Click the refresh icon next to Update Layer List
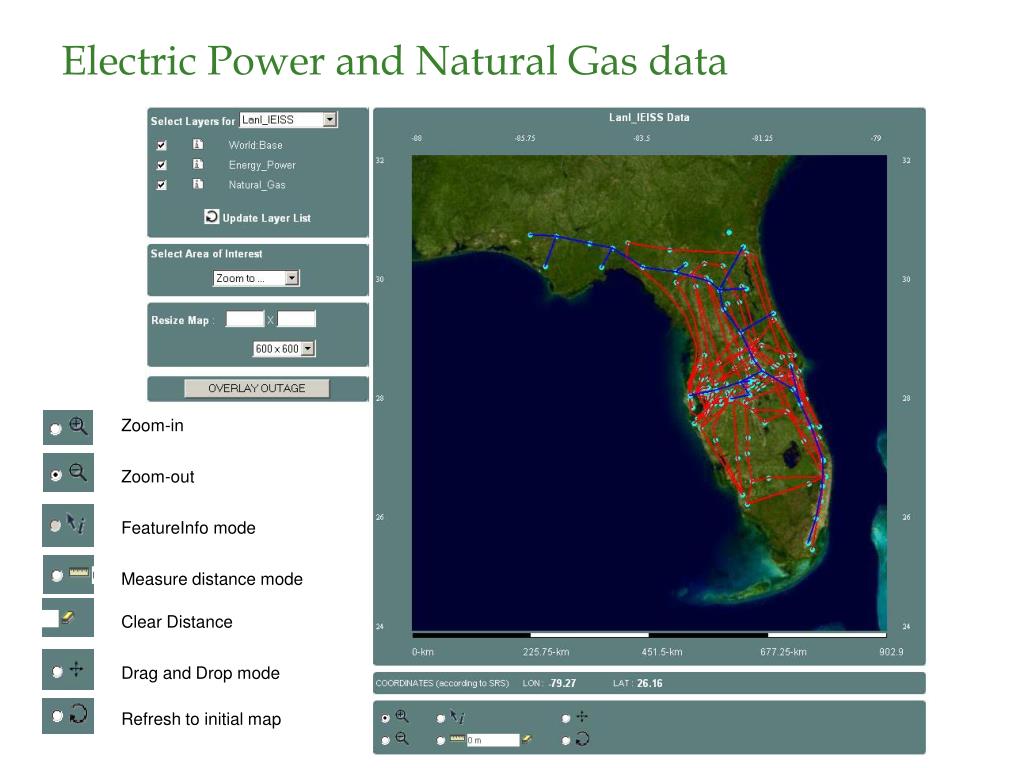Image resolution: width=1024 pixels, height=768 pixels. click(212, 217)
